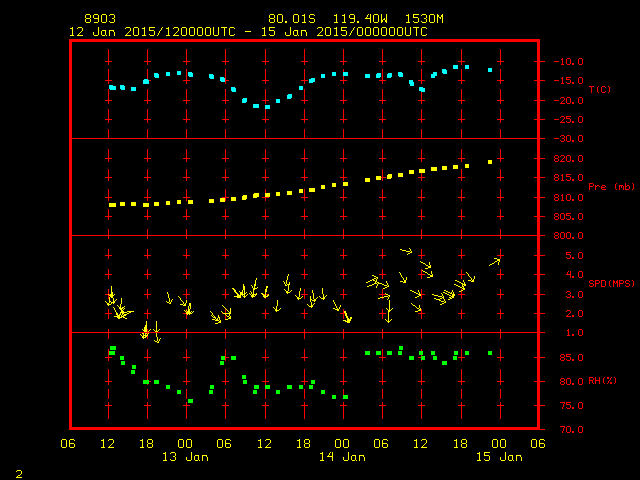Viewport: 640px width, 480px height.
Task: Click the 15 Jan date label
Action: [x=499, y=457]
